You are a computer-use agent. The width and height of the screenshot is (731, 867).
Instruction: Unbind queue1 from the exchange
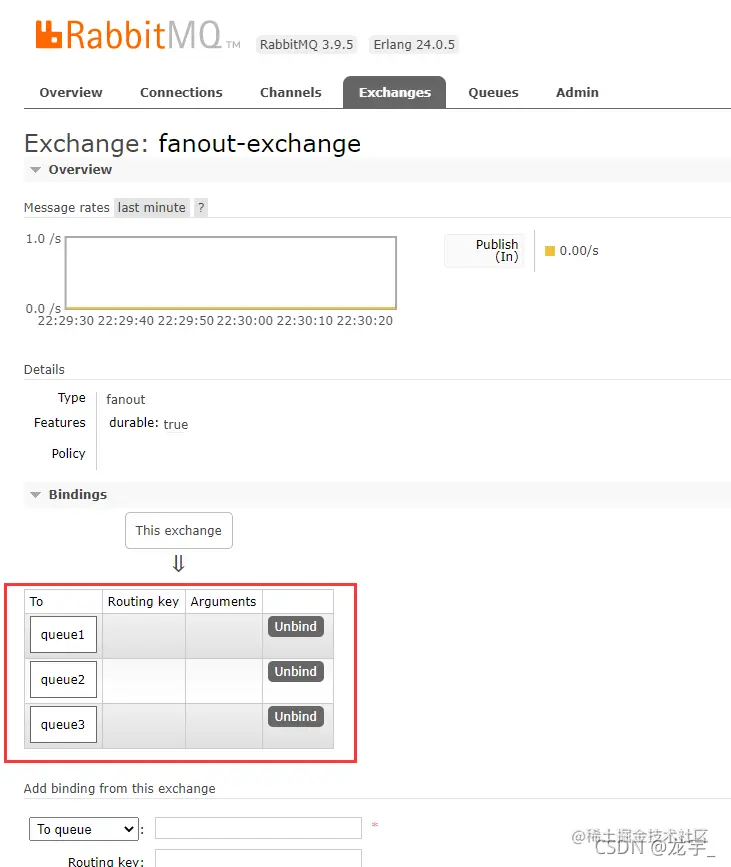[x=296, y=626]
